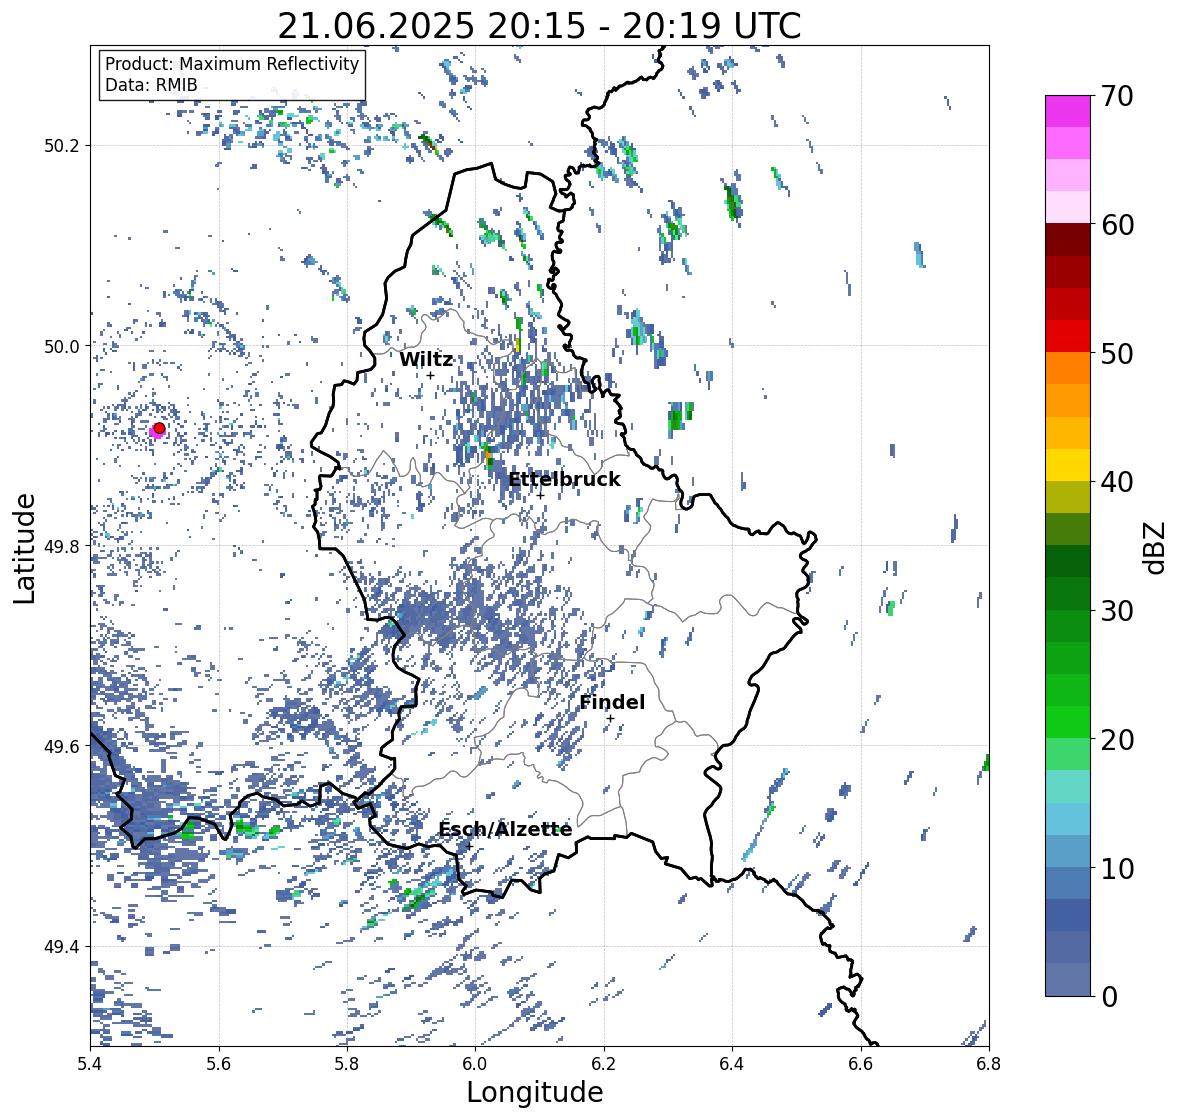Click the bright red colorbar segment above 50

1068,336
